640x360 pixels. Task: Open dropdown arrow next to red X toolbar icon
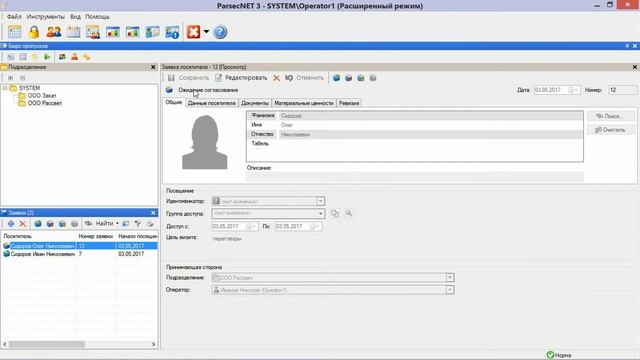coord(206,32)
